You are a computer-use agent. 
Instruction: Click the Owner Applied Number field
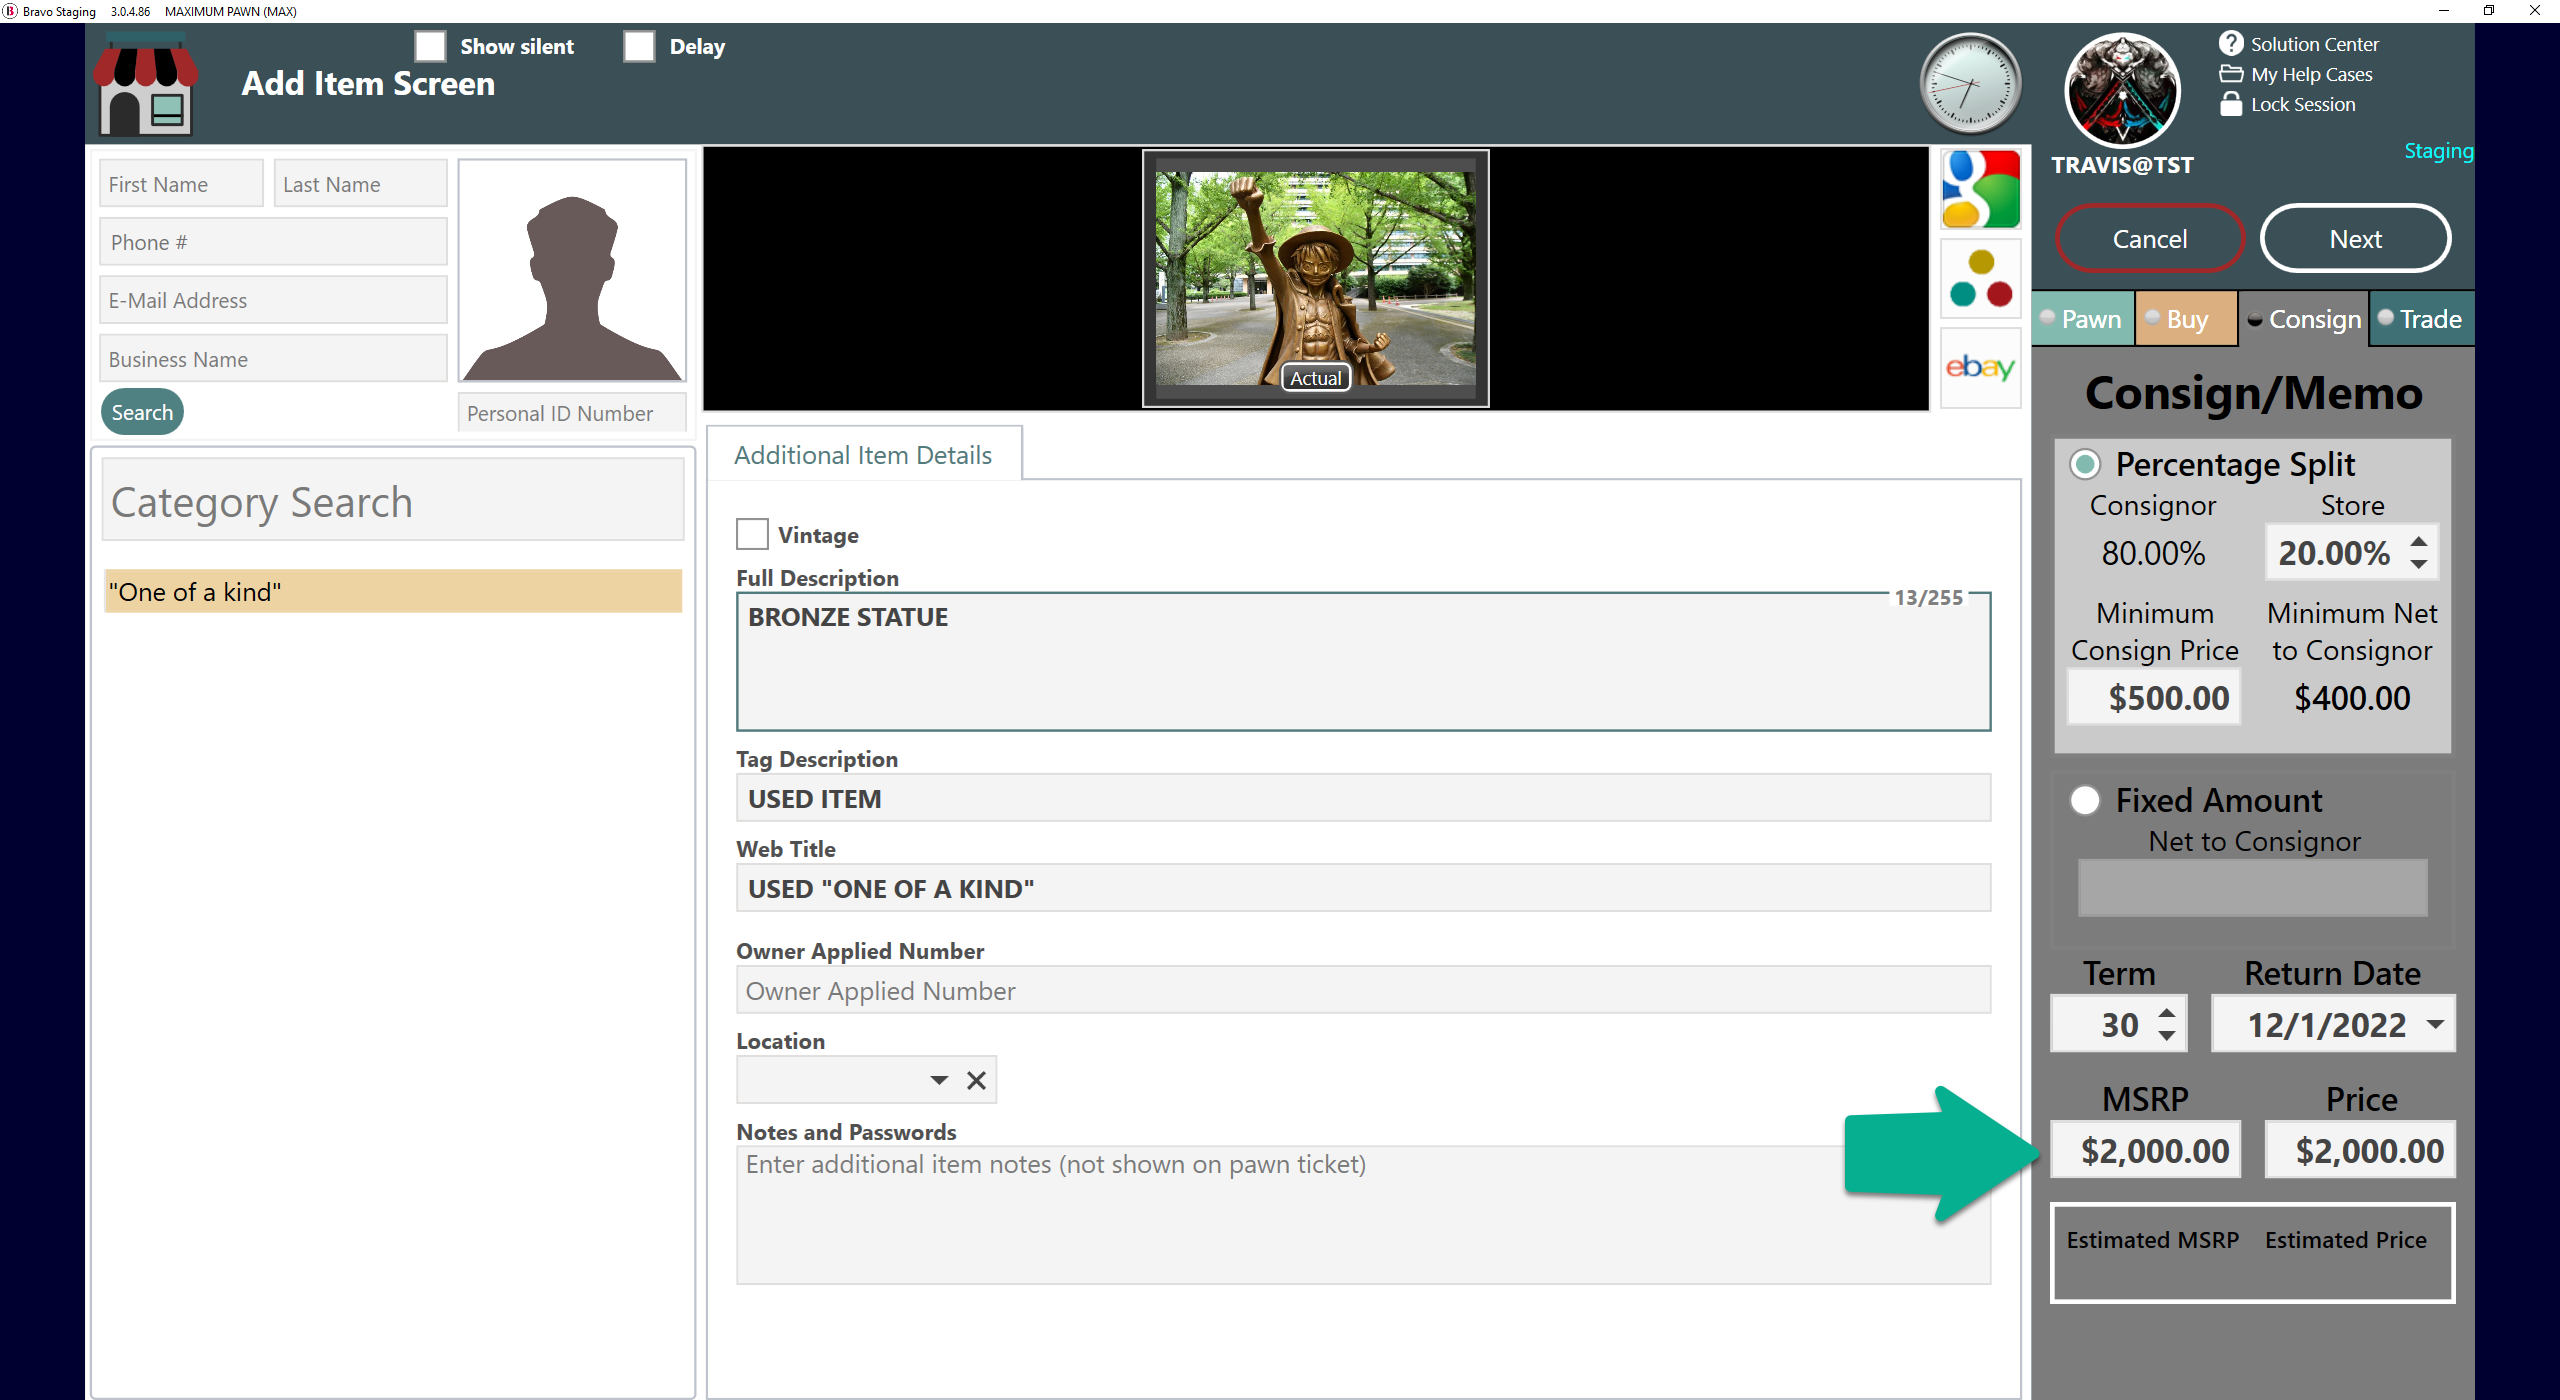(x=1363, y=990)
